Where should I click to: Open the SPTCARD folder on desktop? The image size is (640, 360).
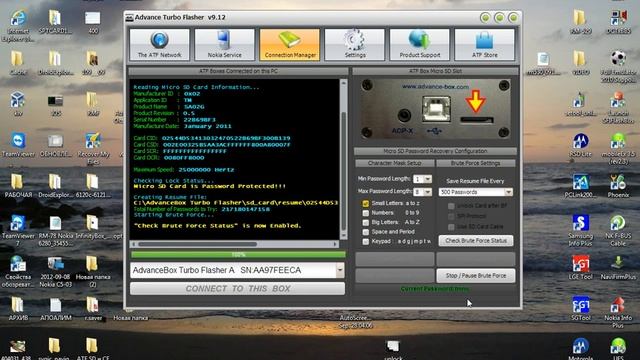coord(56,22)
